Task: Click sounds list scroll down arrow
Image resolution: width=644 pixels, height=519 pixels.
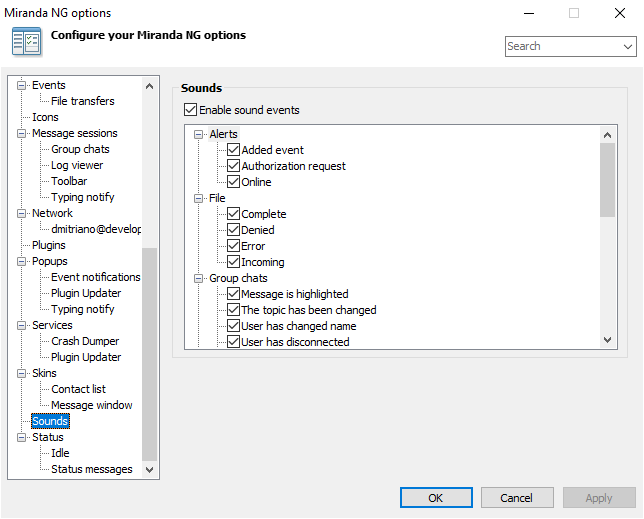Action: pos(607,340)
